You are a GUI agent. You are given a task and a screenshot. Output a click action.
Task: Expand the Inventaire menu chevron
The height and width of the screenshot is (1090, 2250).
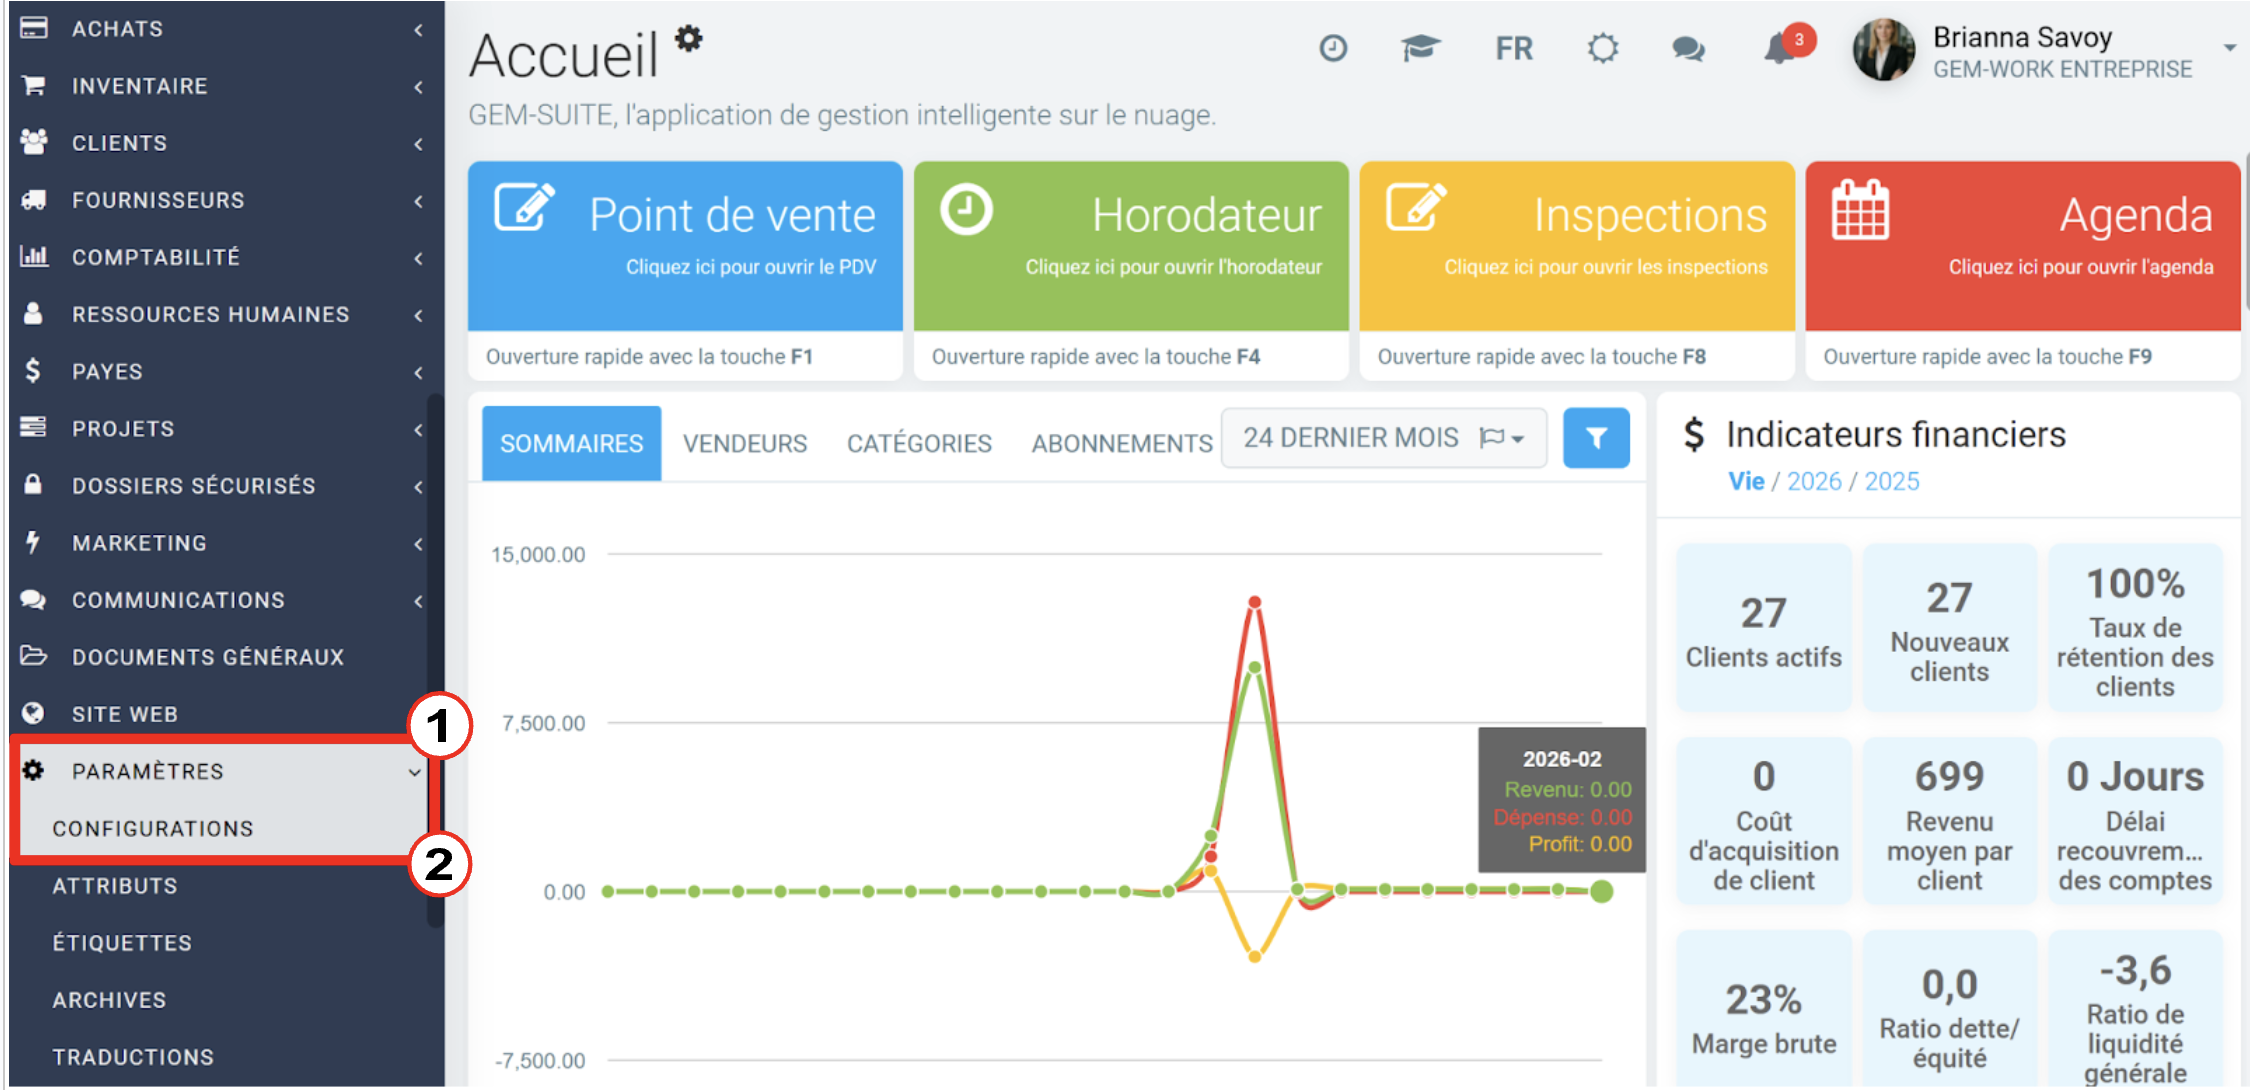click(418, 87)
